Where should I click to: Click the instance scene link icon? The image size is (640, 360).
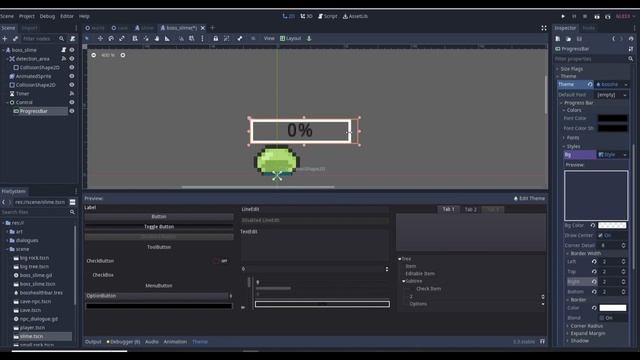click(16, 39)
